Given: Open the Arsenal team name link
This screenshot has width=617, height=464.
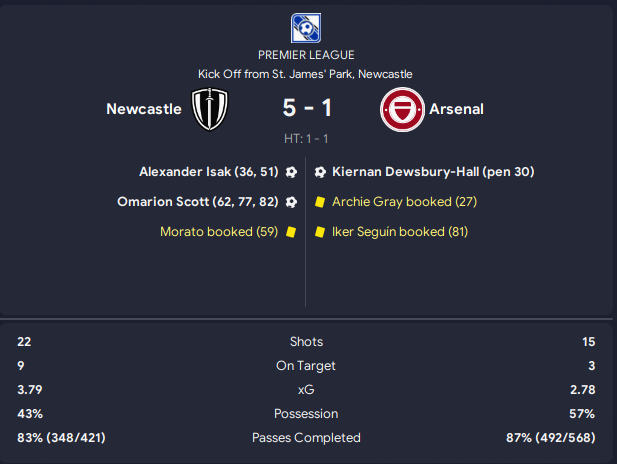Looking at the screenshot, I should pos(456,109).
